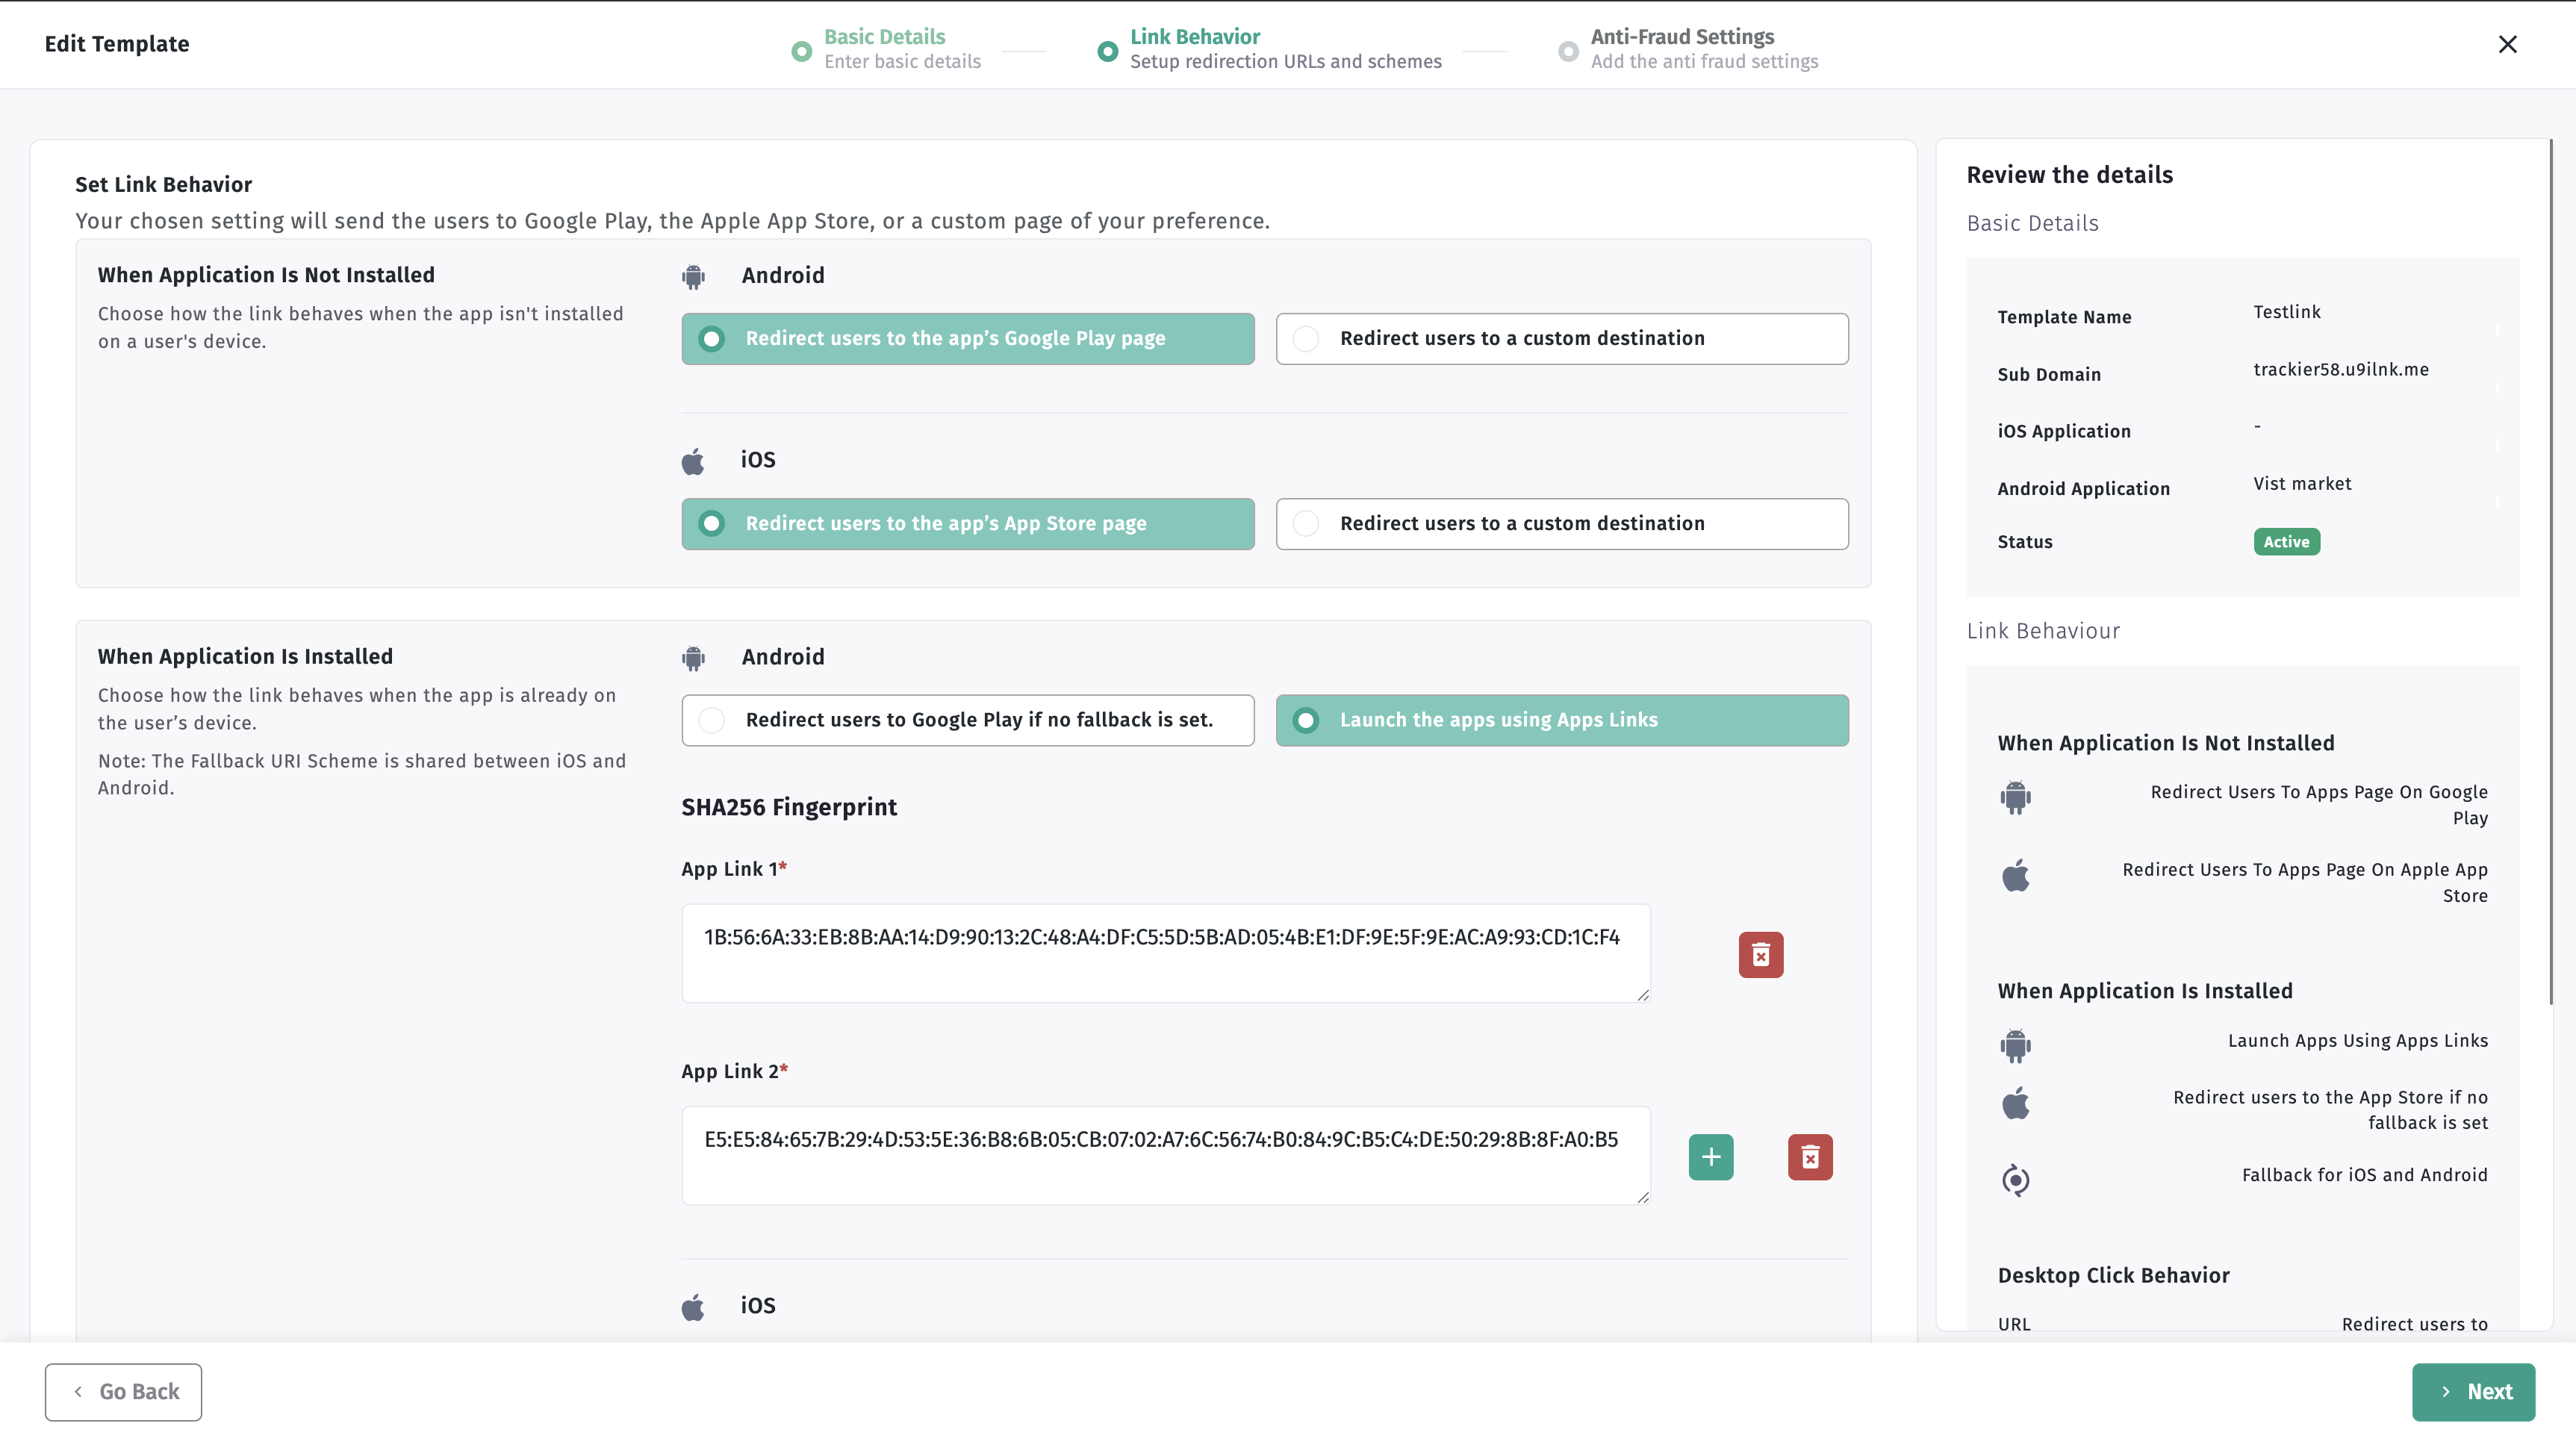Select iOS redirect to custom destination option
Image resolution: width=2576 pixels, height=1435 pixels.
pyautogui.click(x=1561, y=524)
